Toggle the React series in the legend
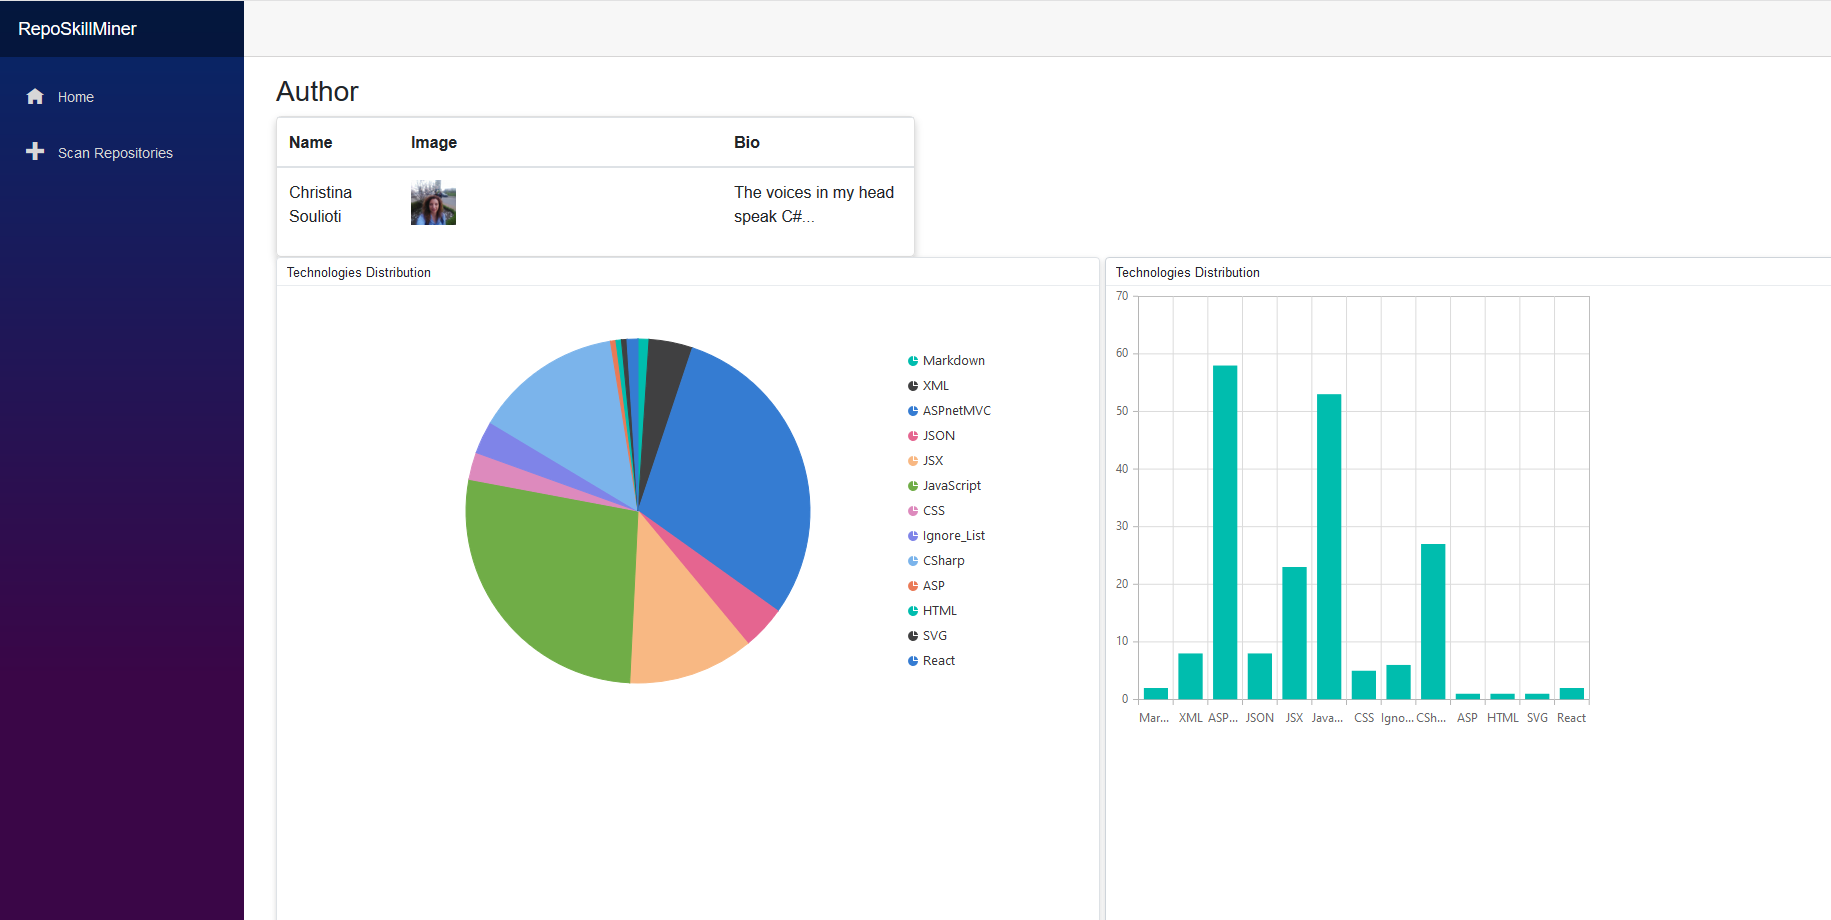 click(x=931, y=661)
